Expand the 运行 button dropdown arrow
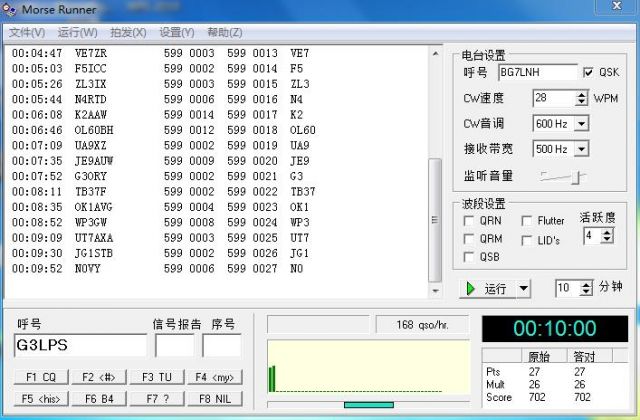This screenshot has width=640, height=420. pyautogui.click(x=523, y=289)
